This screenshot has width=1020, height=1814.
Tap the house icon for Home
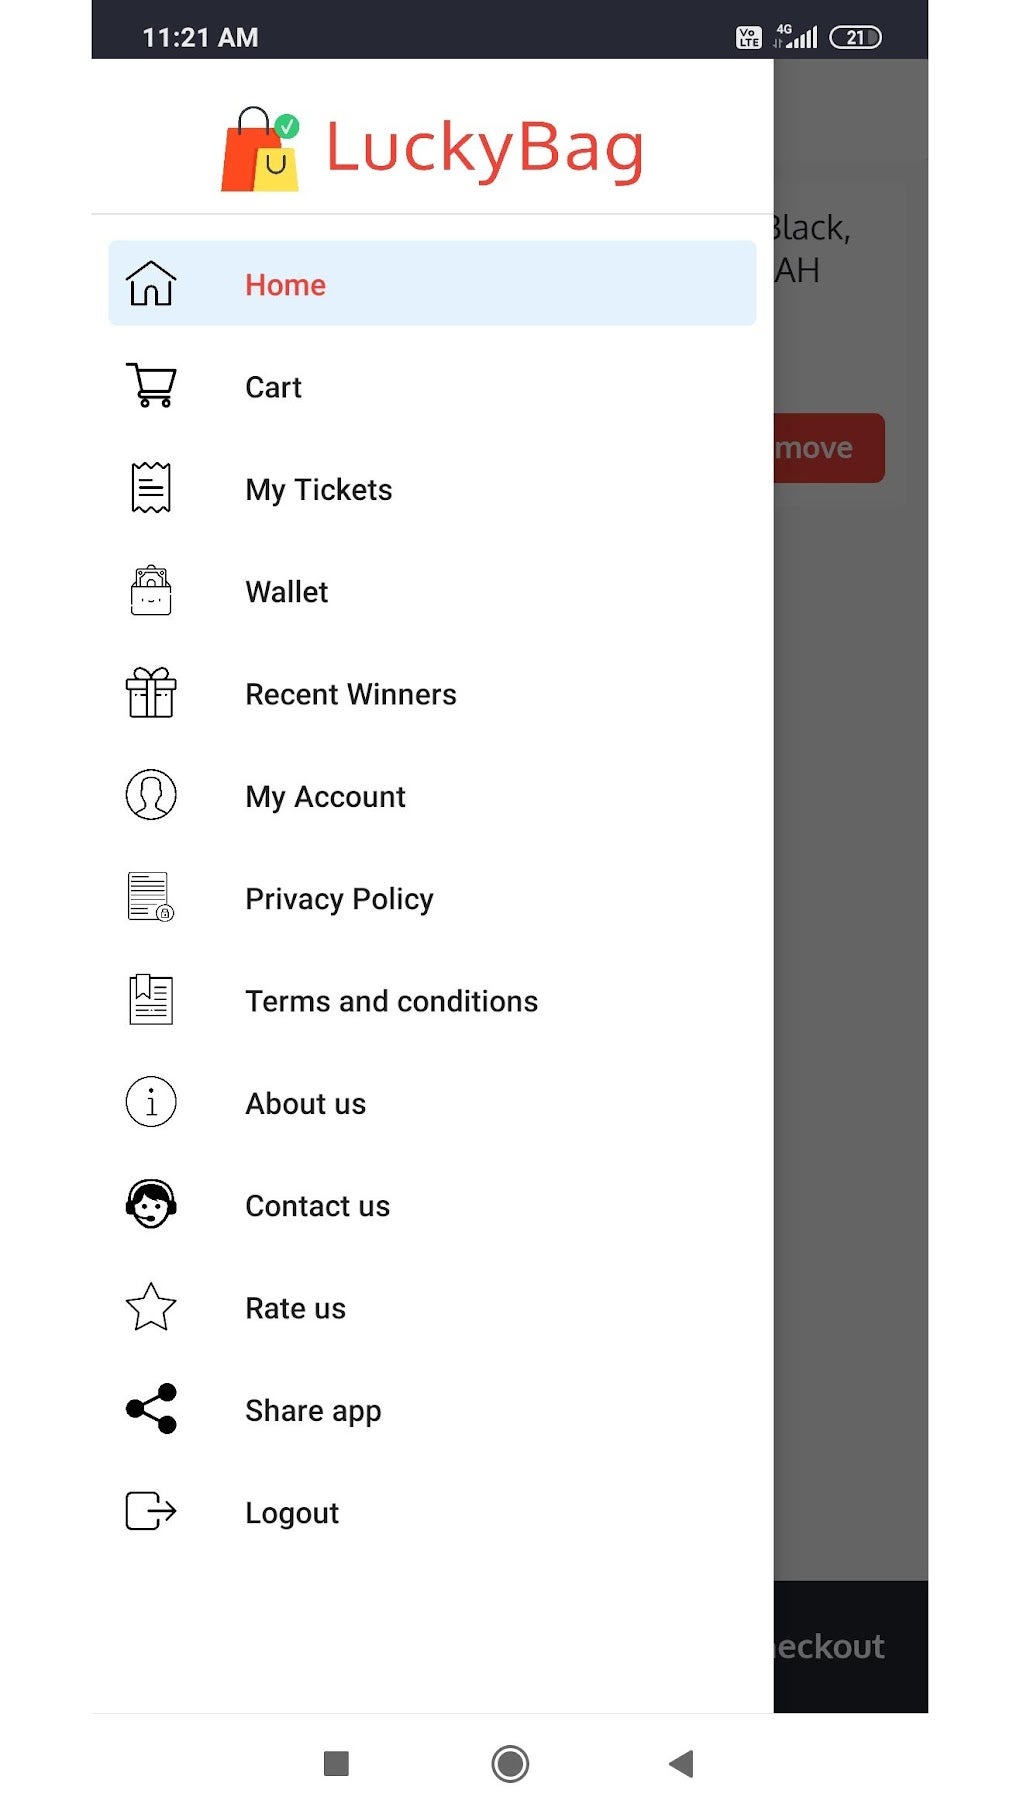coord(151,284)
